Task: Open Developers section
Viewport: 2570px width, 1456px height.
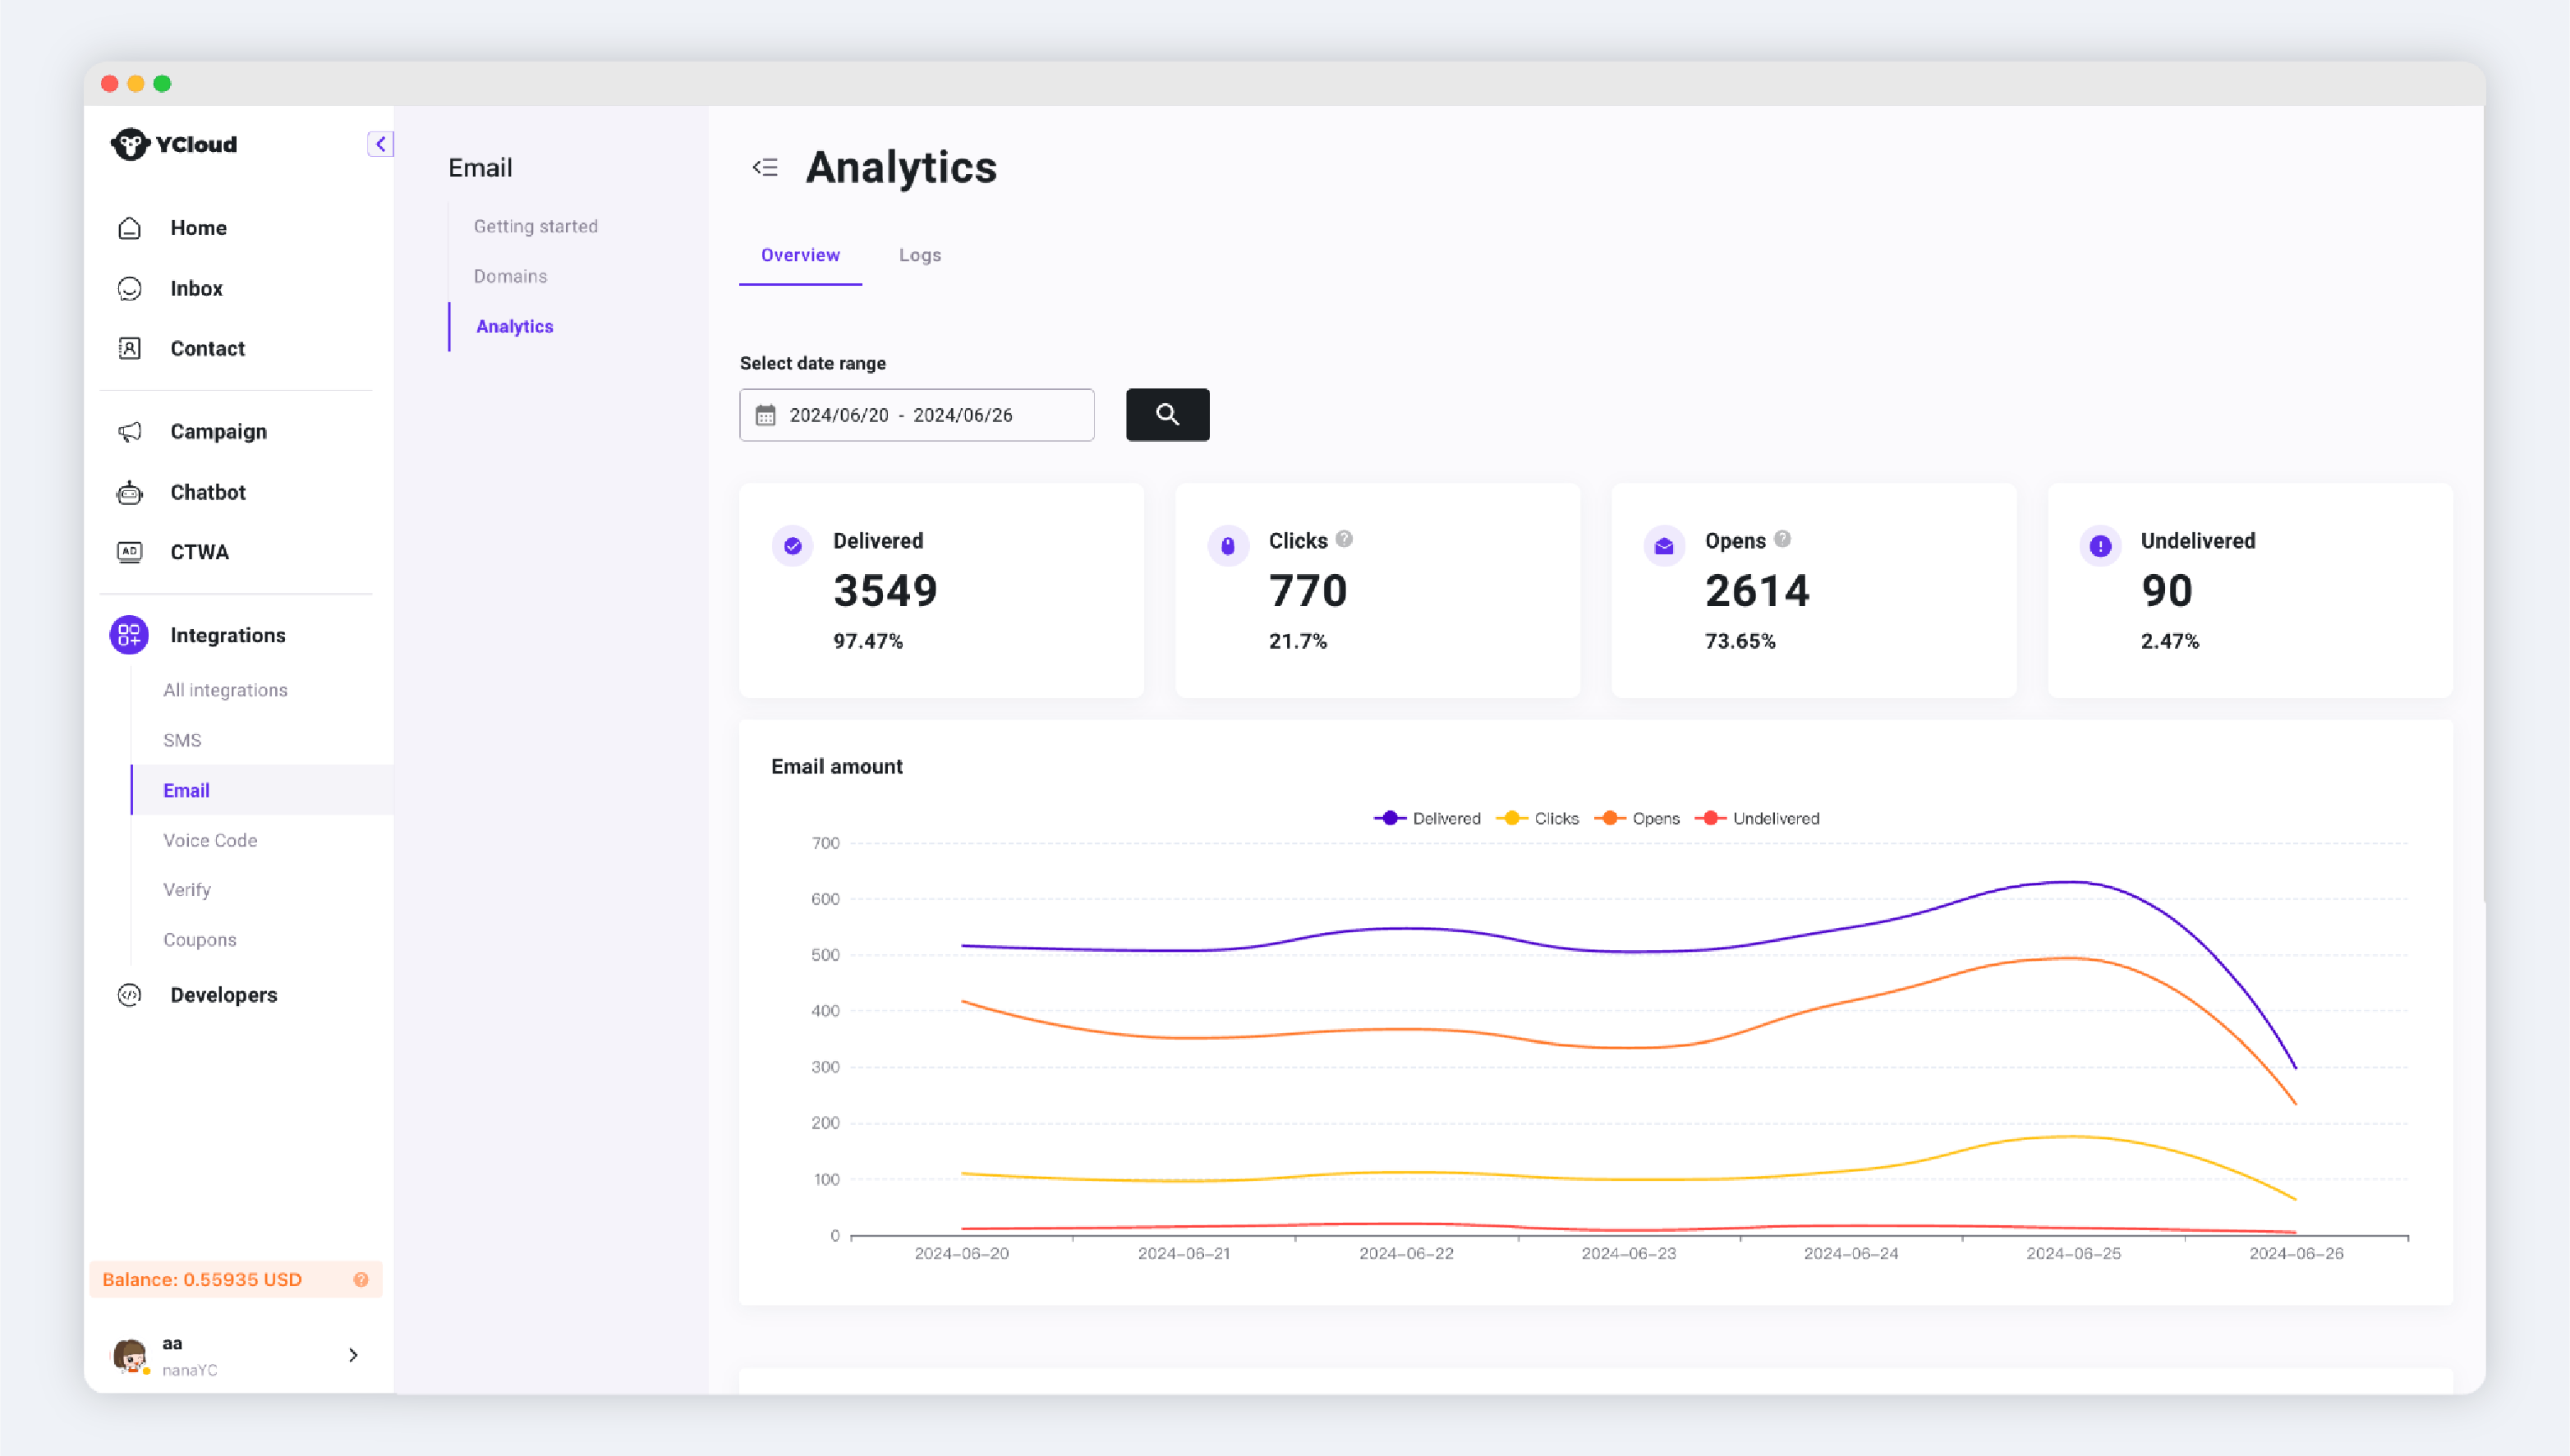Action: tap(223, 995)
